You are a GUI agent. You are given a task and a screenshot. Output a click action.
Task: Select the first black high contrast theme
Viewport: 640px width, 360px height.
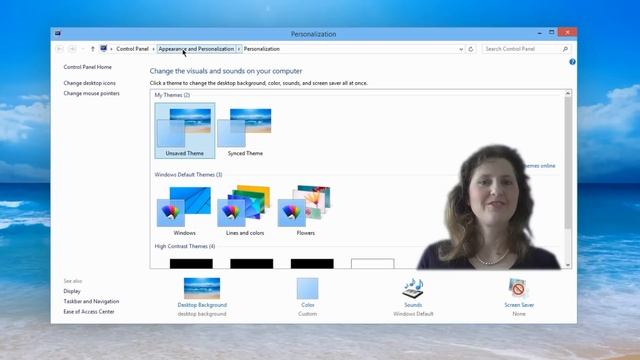pos(191,263)
